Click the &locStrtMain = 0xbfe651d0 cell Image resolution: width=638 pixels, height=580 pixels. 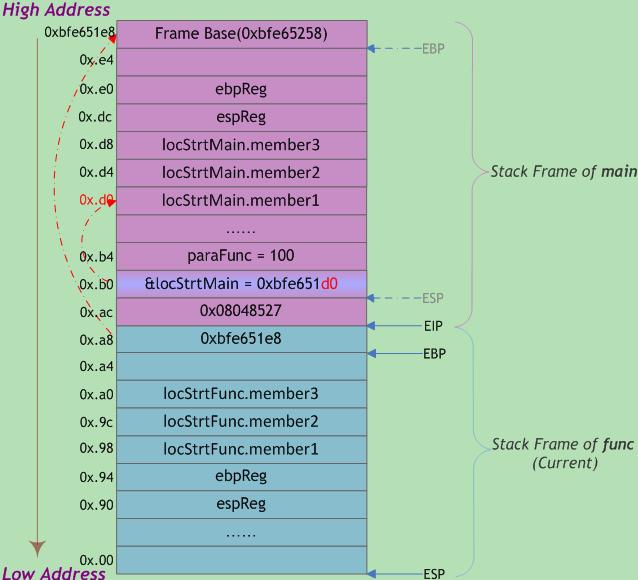point(241,283)
